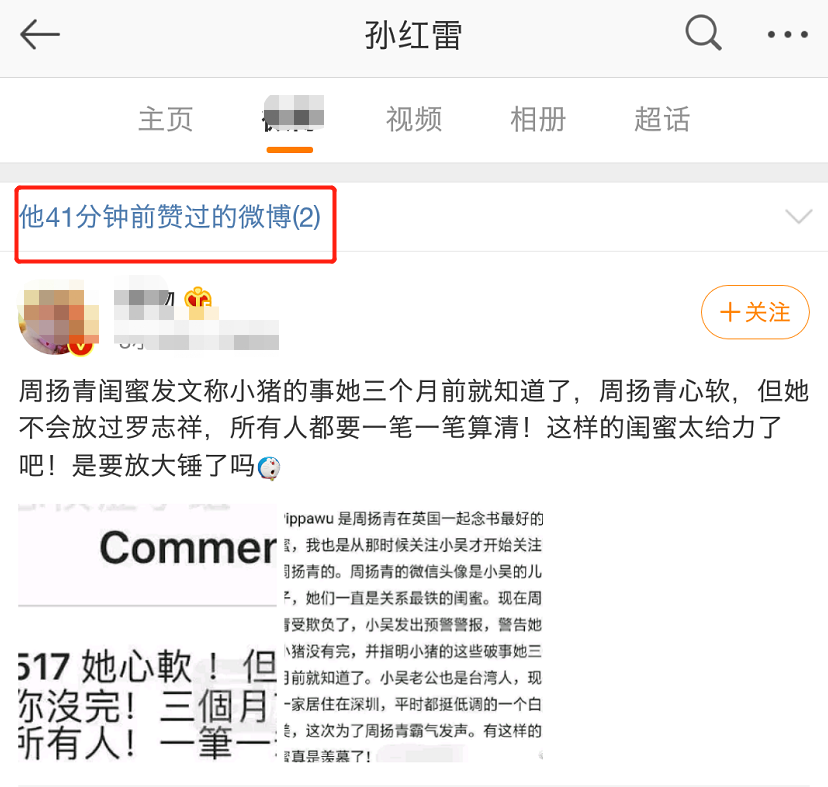
Task: Open the three-dot more options menu
Action: (x=787, y=34)
